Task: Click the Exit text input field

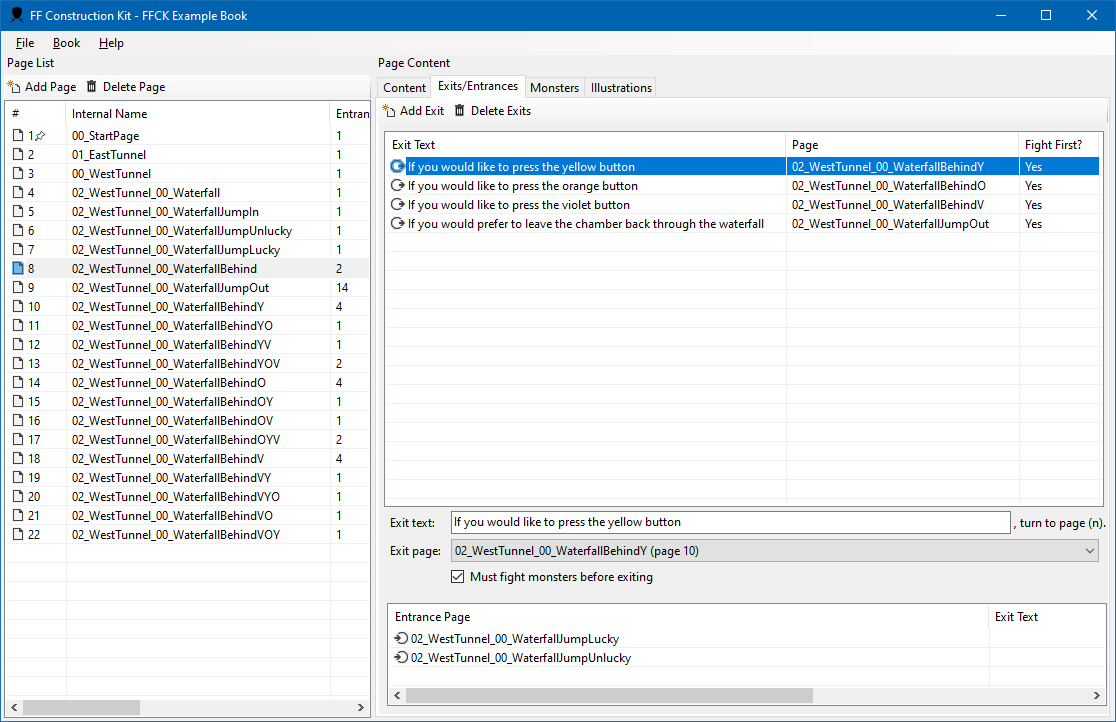Action: [x=730, y=522]
